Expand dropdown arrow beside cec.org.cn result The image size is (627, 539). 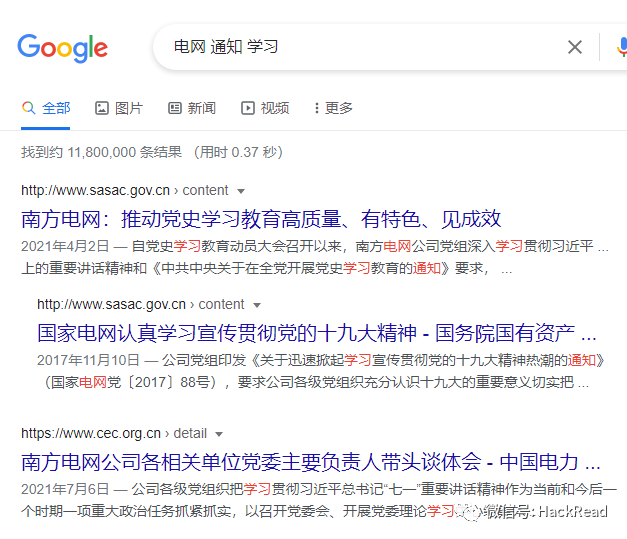[219, 434]
